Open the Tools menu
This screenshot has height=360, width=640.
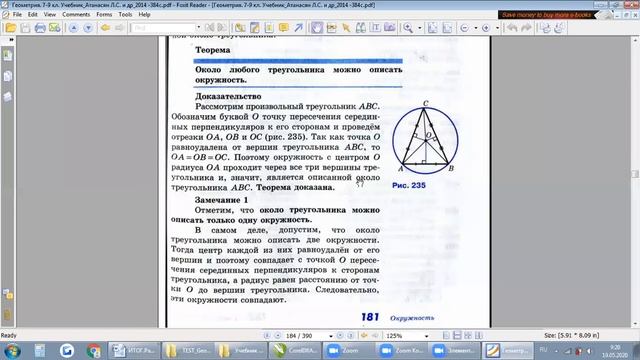[x=125, y=14]
